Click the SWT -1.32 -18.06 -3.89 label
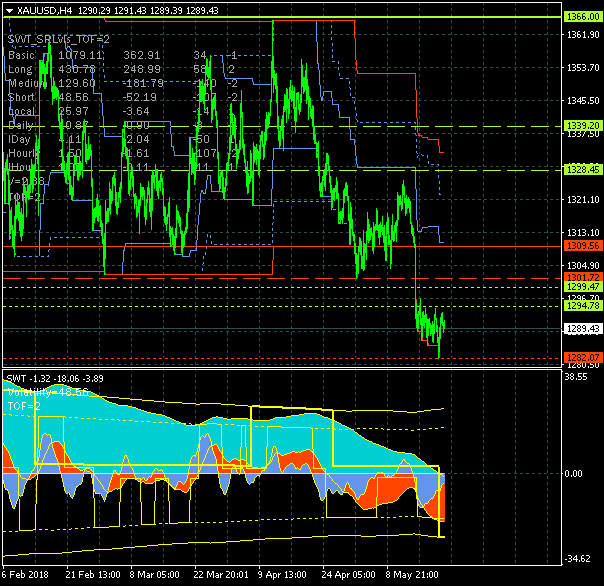 (55, 378)
